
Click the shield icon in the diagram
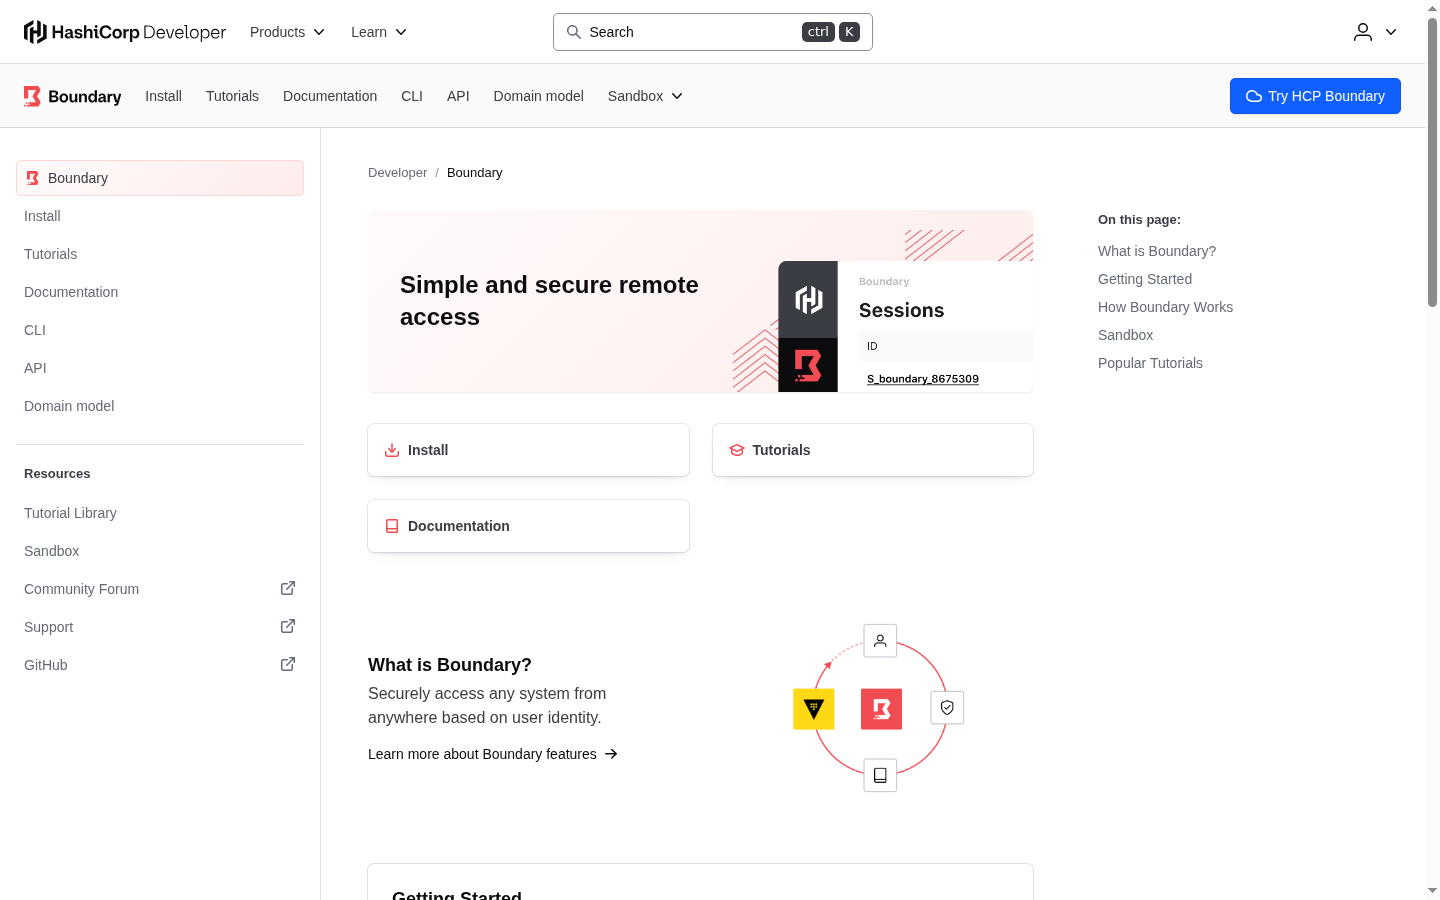pos(947,708)
